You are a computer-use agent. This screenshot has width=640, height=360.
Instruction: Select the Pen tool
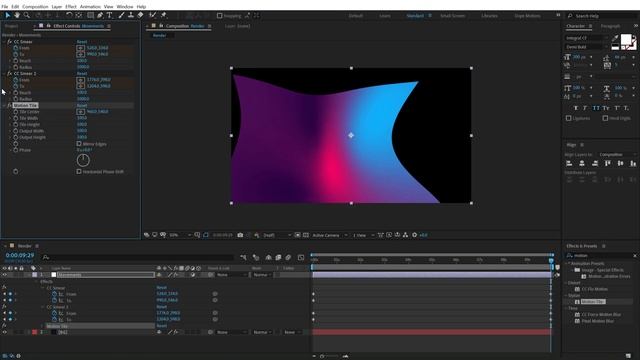100,16
